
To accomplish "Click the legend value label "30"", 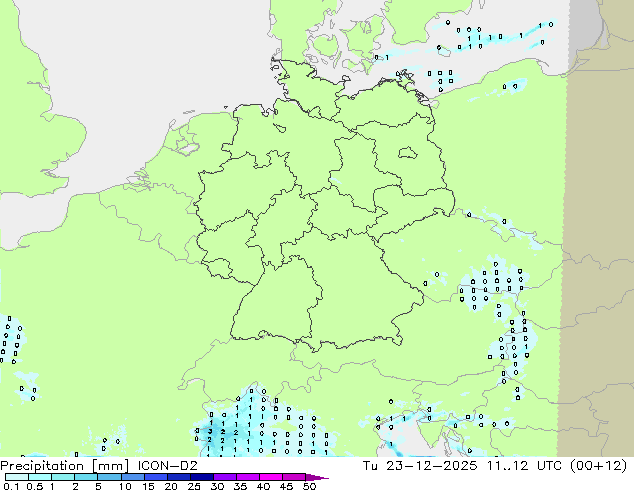I will pyautogui.click(x=218, y=486).
